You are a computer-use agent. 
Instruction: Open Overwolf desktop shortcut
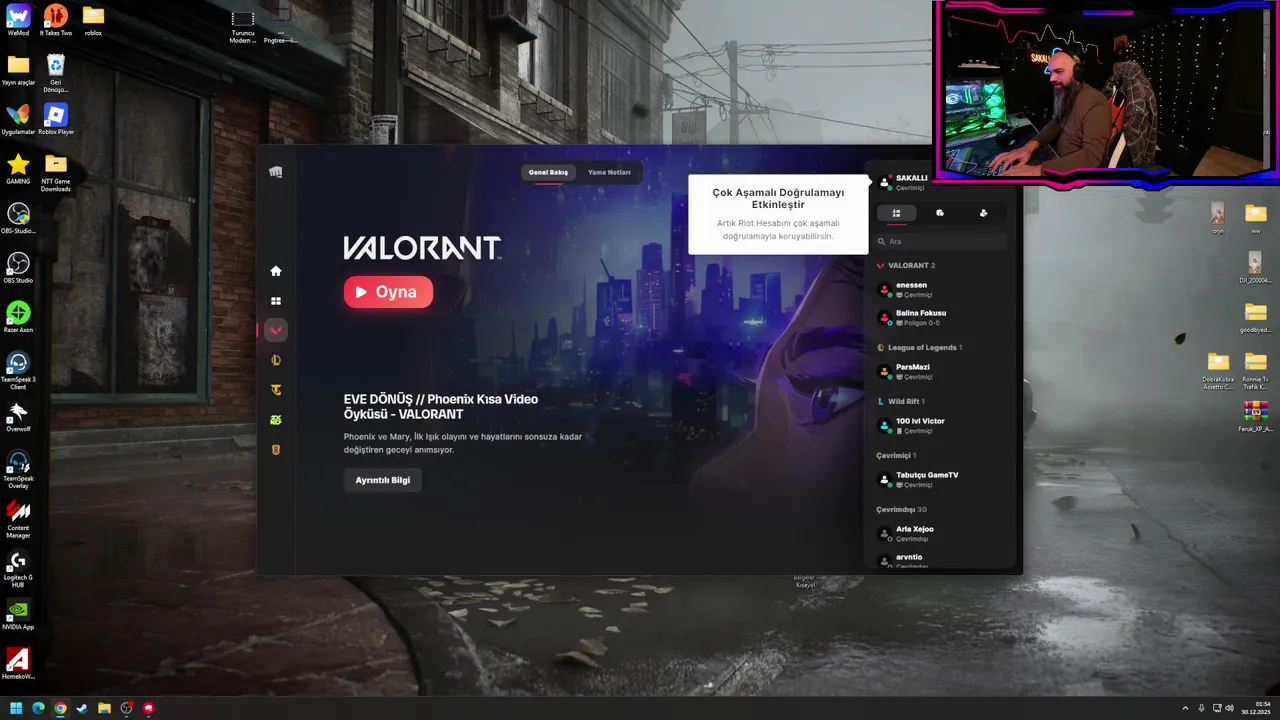18,416
